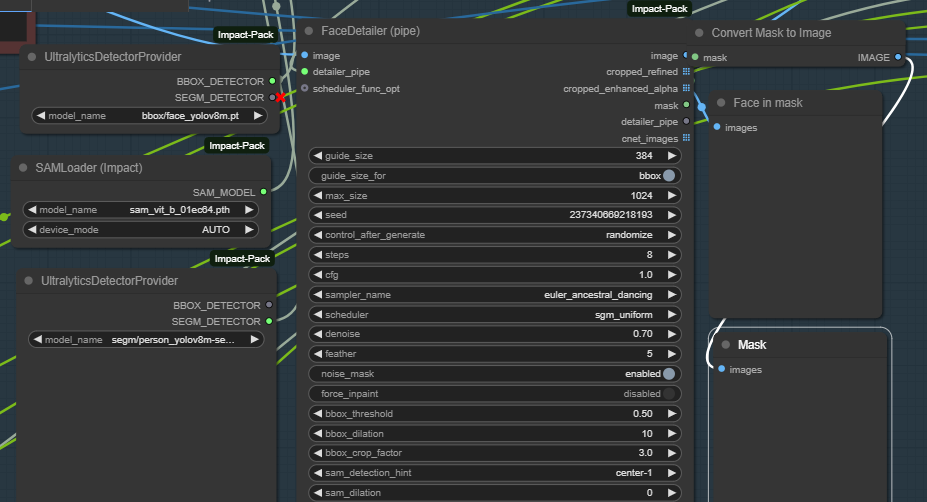927x502 pixels.
Task: Increase cfg value with right arrow
Action: tap(672, 275)
